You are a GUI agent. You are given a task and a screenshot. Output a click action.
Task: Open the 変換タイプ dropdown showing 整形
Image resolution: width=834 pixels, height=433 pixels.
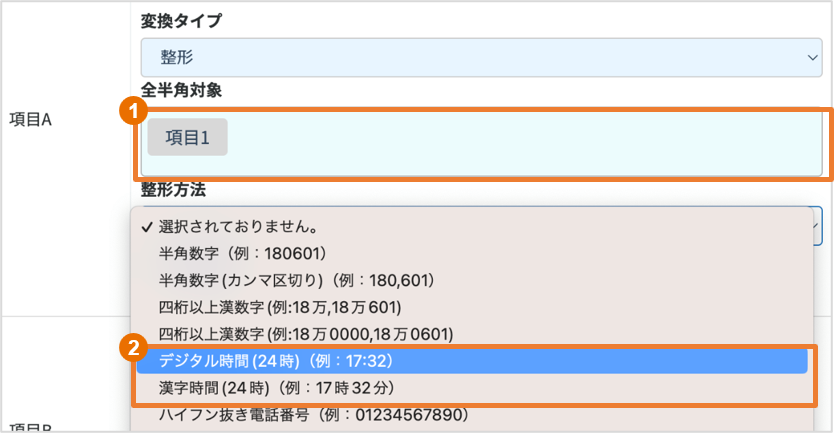[480, 58]
